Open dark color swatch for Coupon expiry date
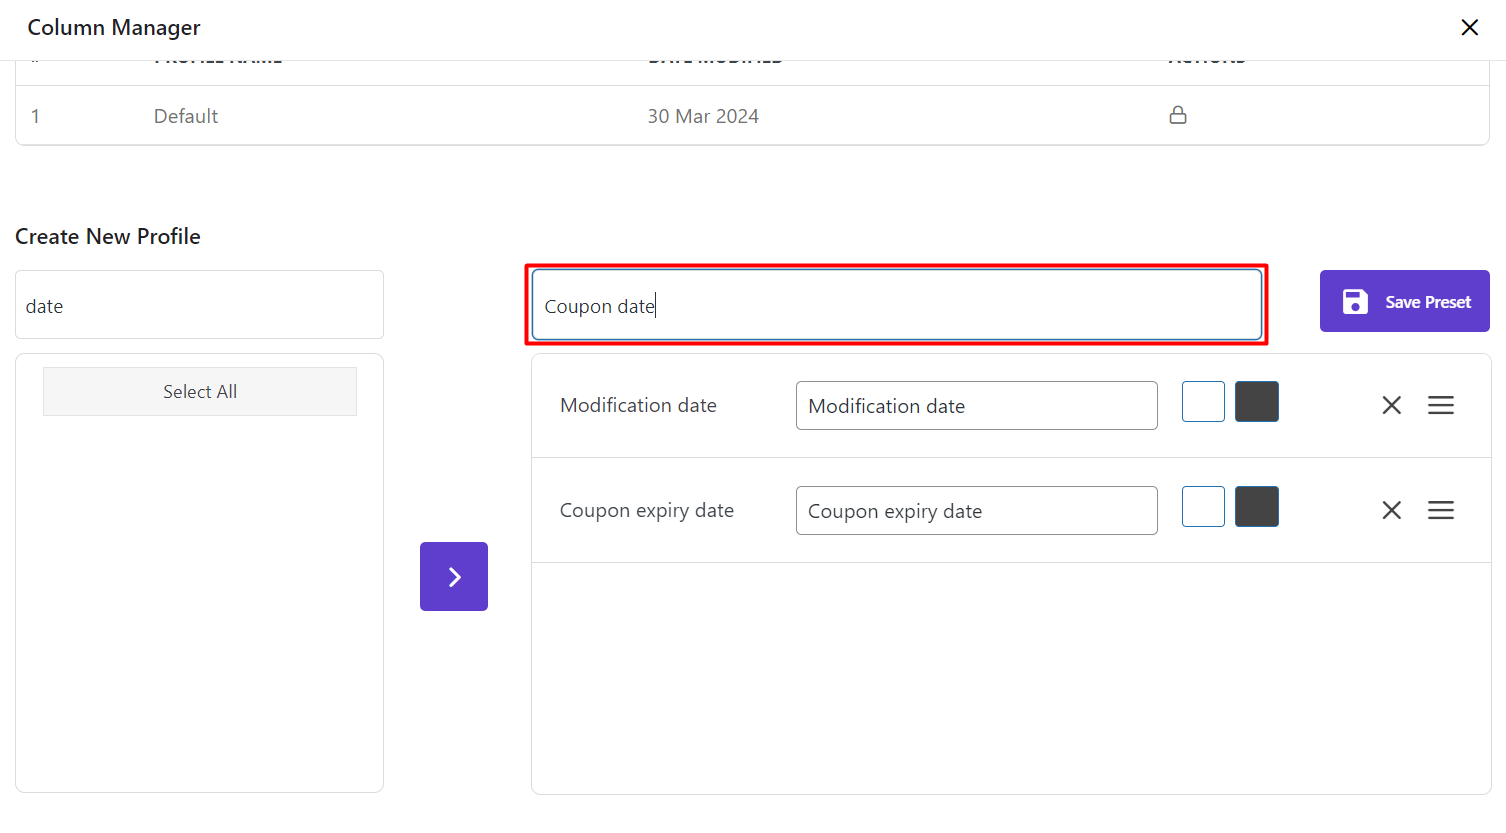1506x833 pixels. coord(1256,507)
